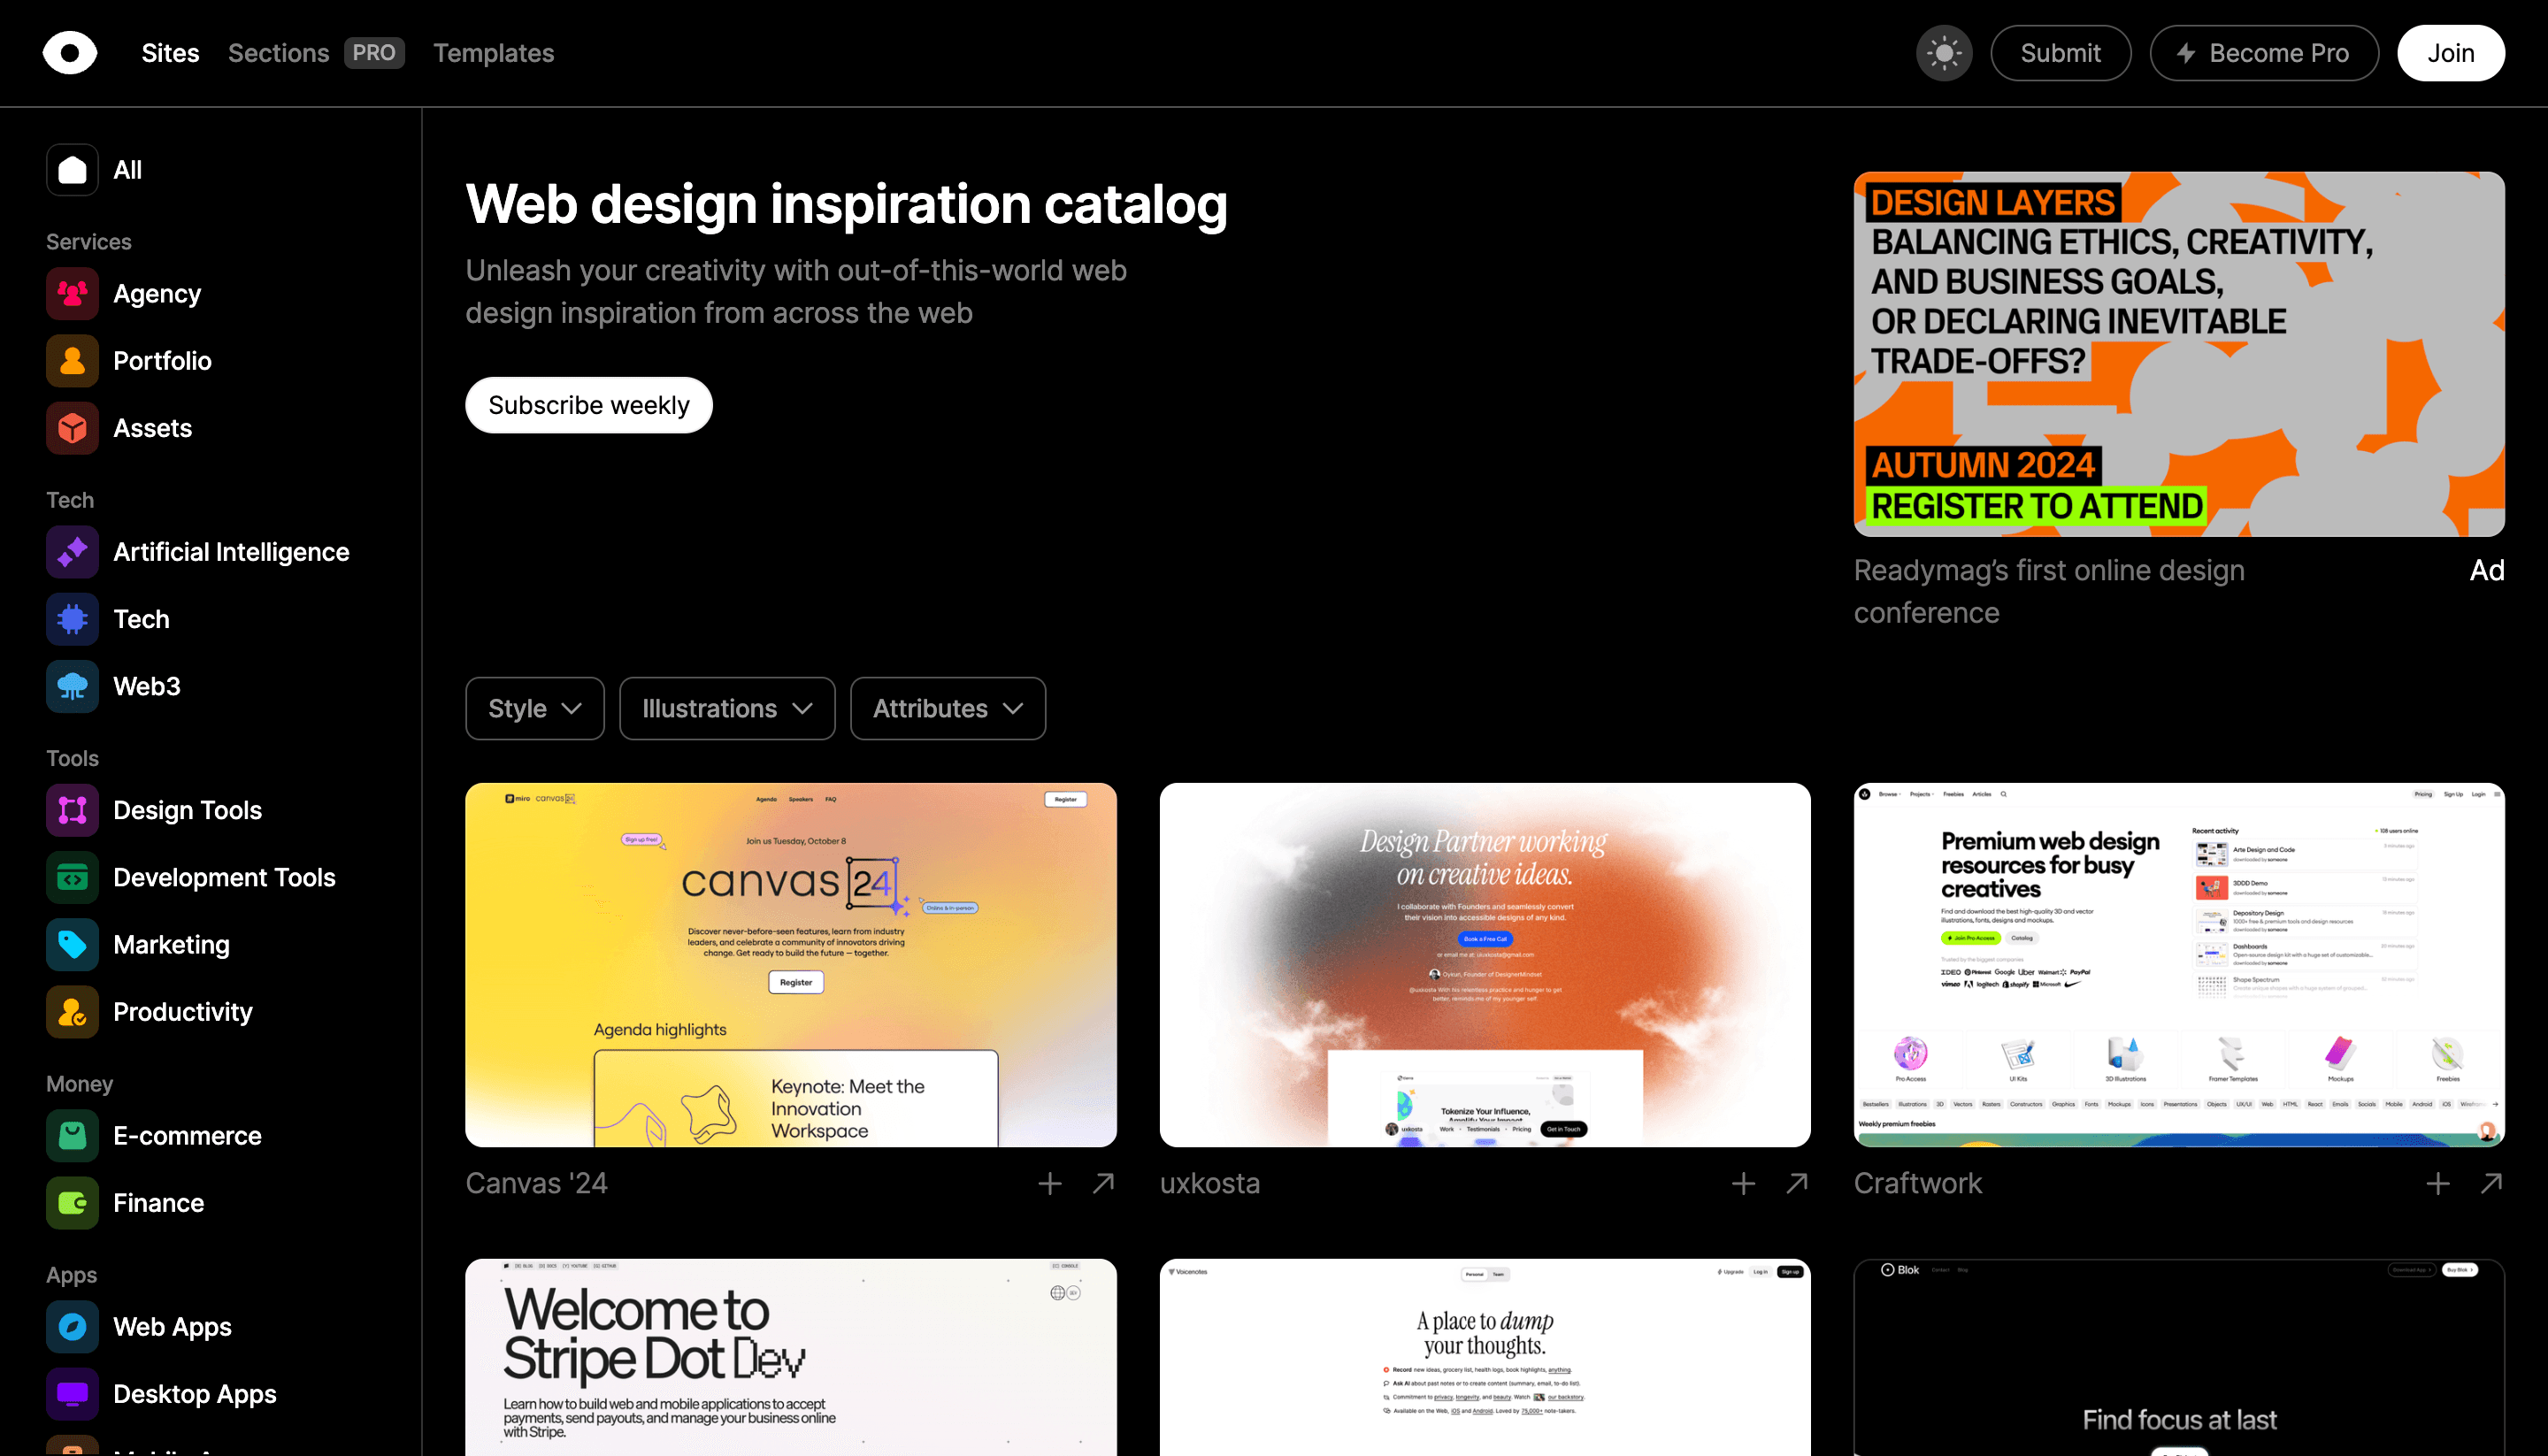Open the Desktop Apps category label
The height and width of the screenshot is (1456, 2548).
click(x=195, y=1394)
